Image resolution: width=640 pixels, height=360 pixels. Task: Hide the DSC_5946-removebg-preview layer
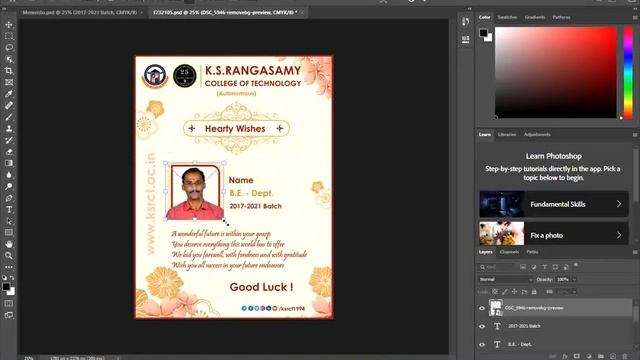(x=482, y=308)
